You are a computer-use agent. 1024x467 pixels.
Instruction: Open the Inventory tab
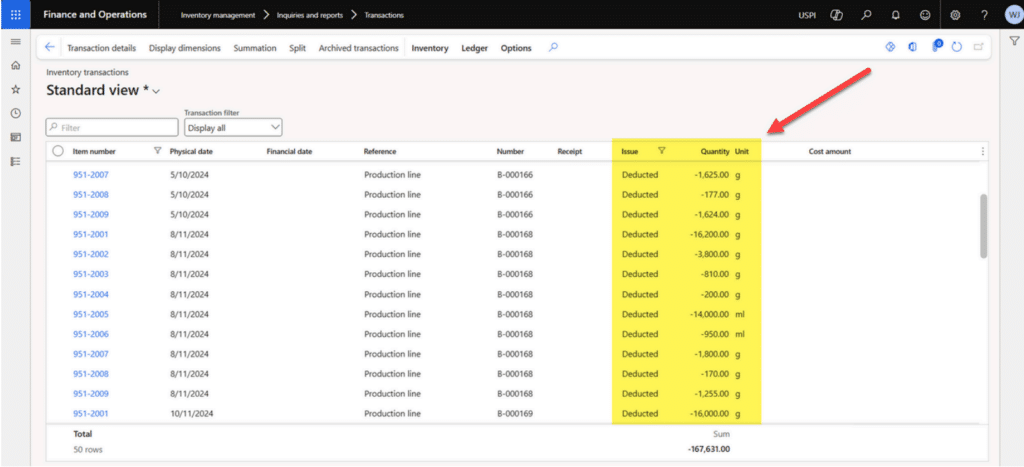click(430, 48)
